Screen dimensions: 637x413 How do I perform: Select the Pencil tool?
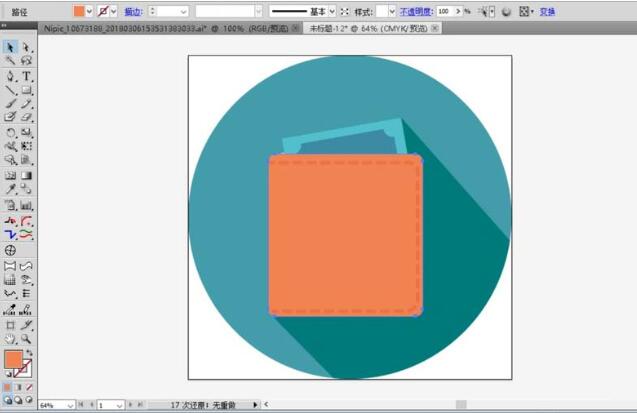[26, 104]
